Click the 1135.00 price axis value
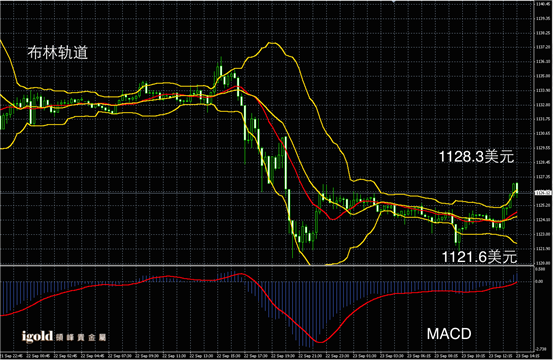The width and height of the screenshot is (553, 360). pos(543,76)
